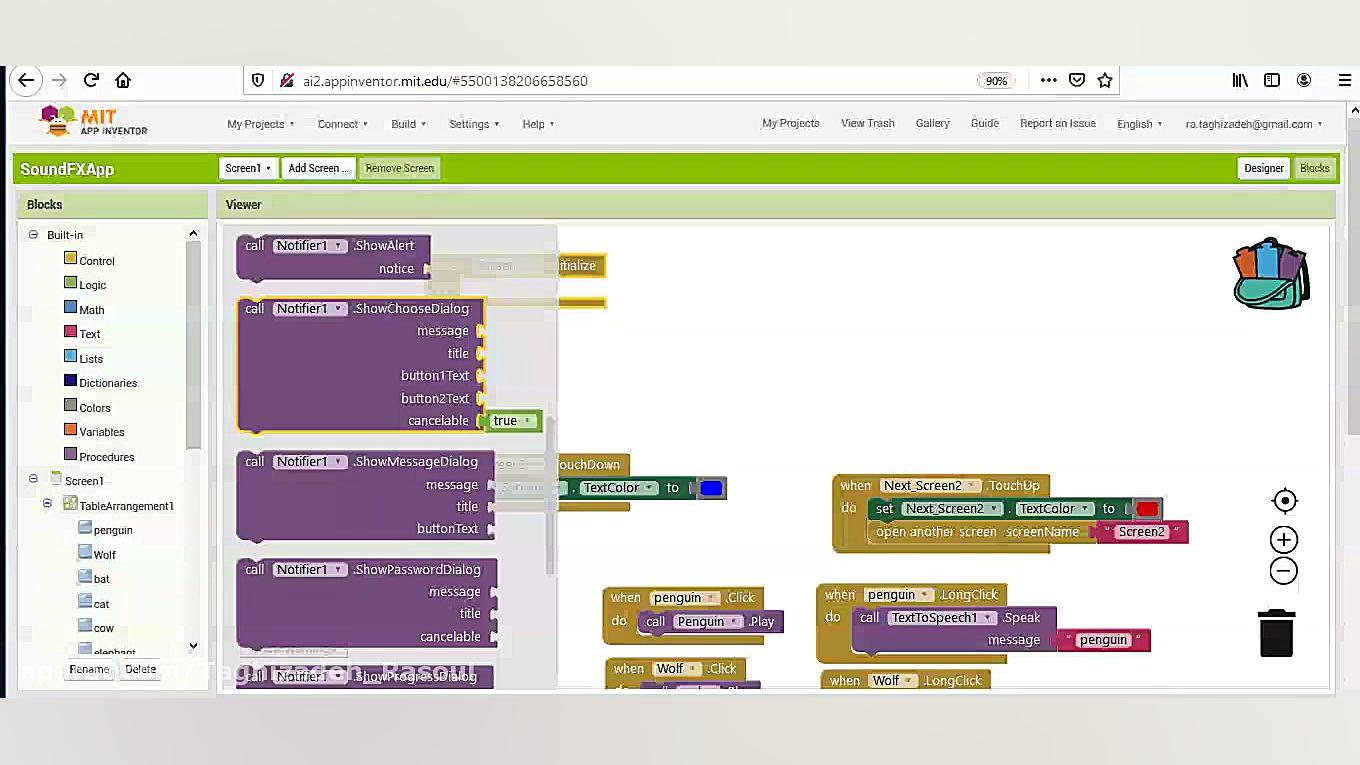Open the Report an Issue link
Screen dimensions: 1360x765
(x=1058, y=123)
